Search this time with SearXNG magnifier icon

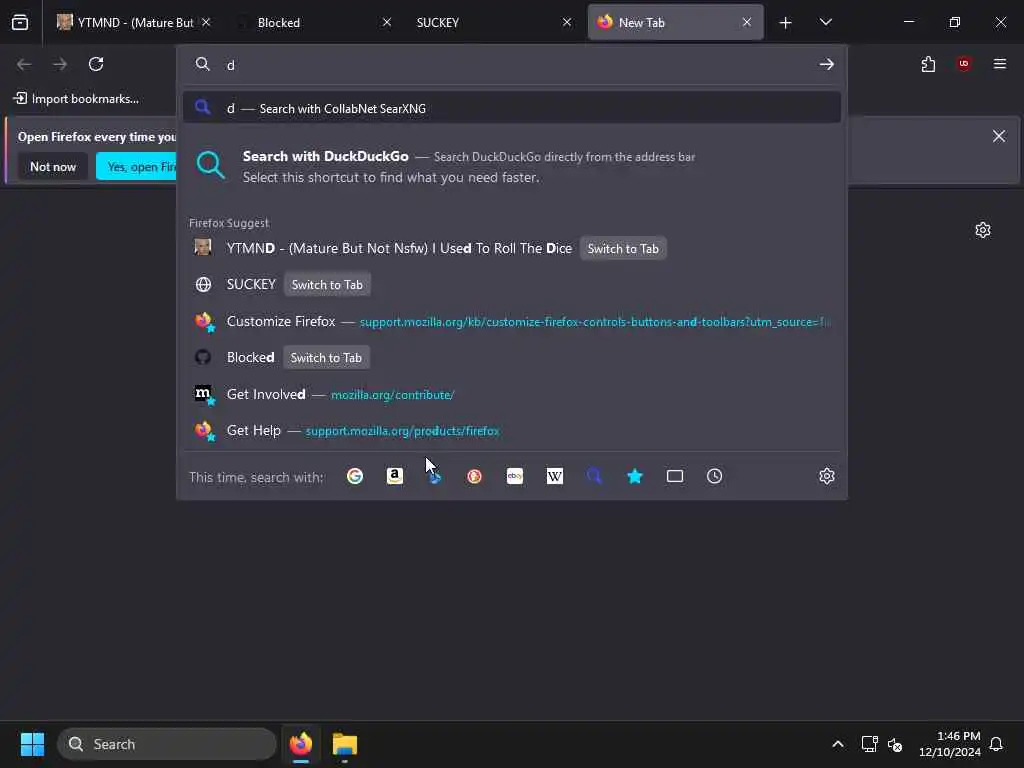coord(594,476)
